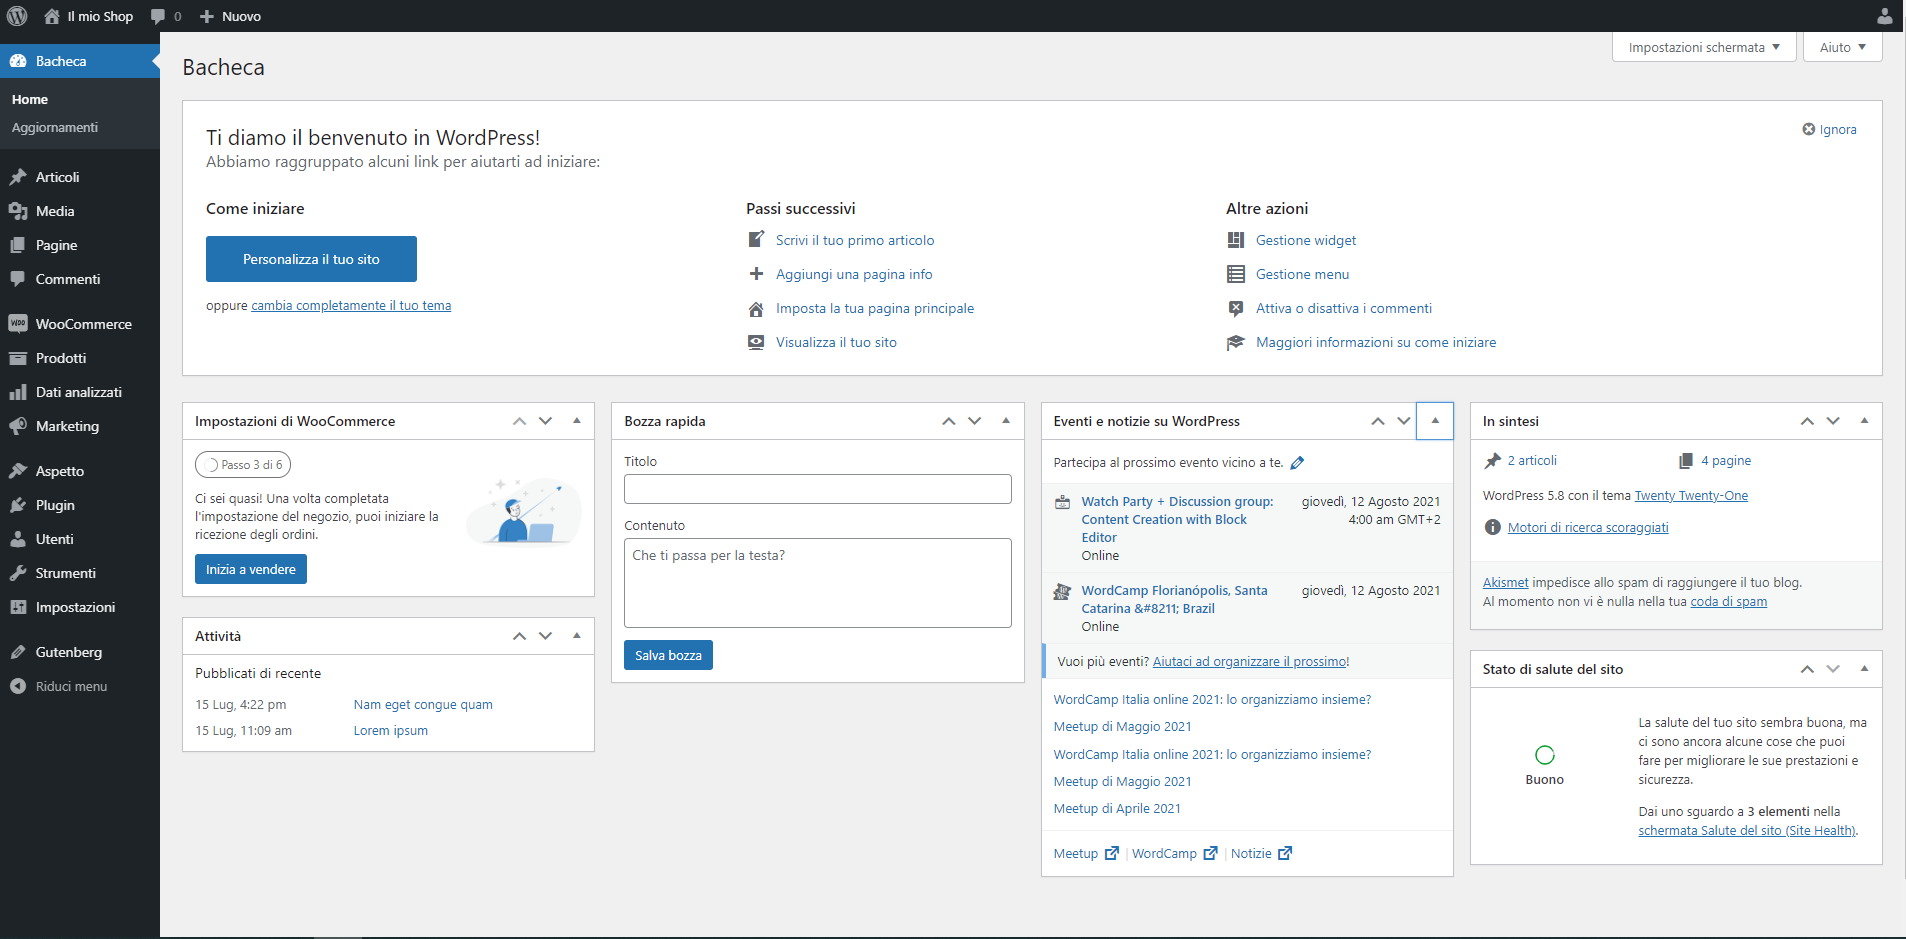Image resolution: width=1906 pixels, height=939 pixels.
Task: Dismiss the welcome panel with Ignora
Action: click(1830, 128)
